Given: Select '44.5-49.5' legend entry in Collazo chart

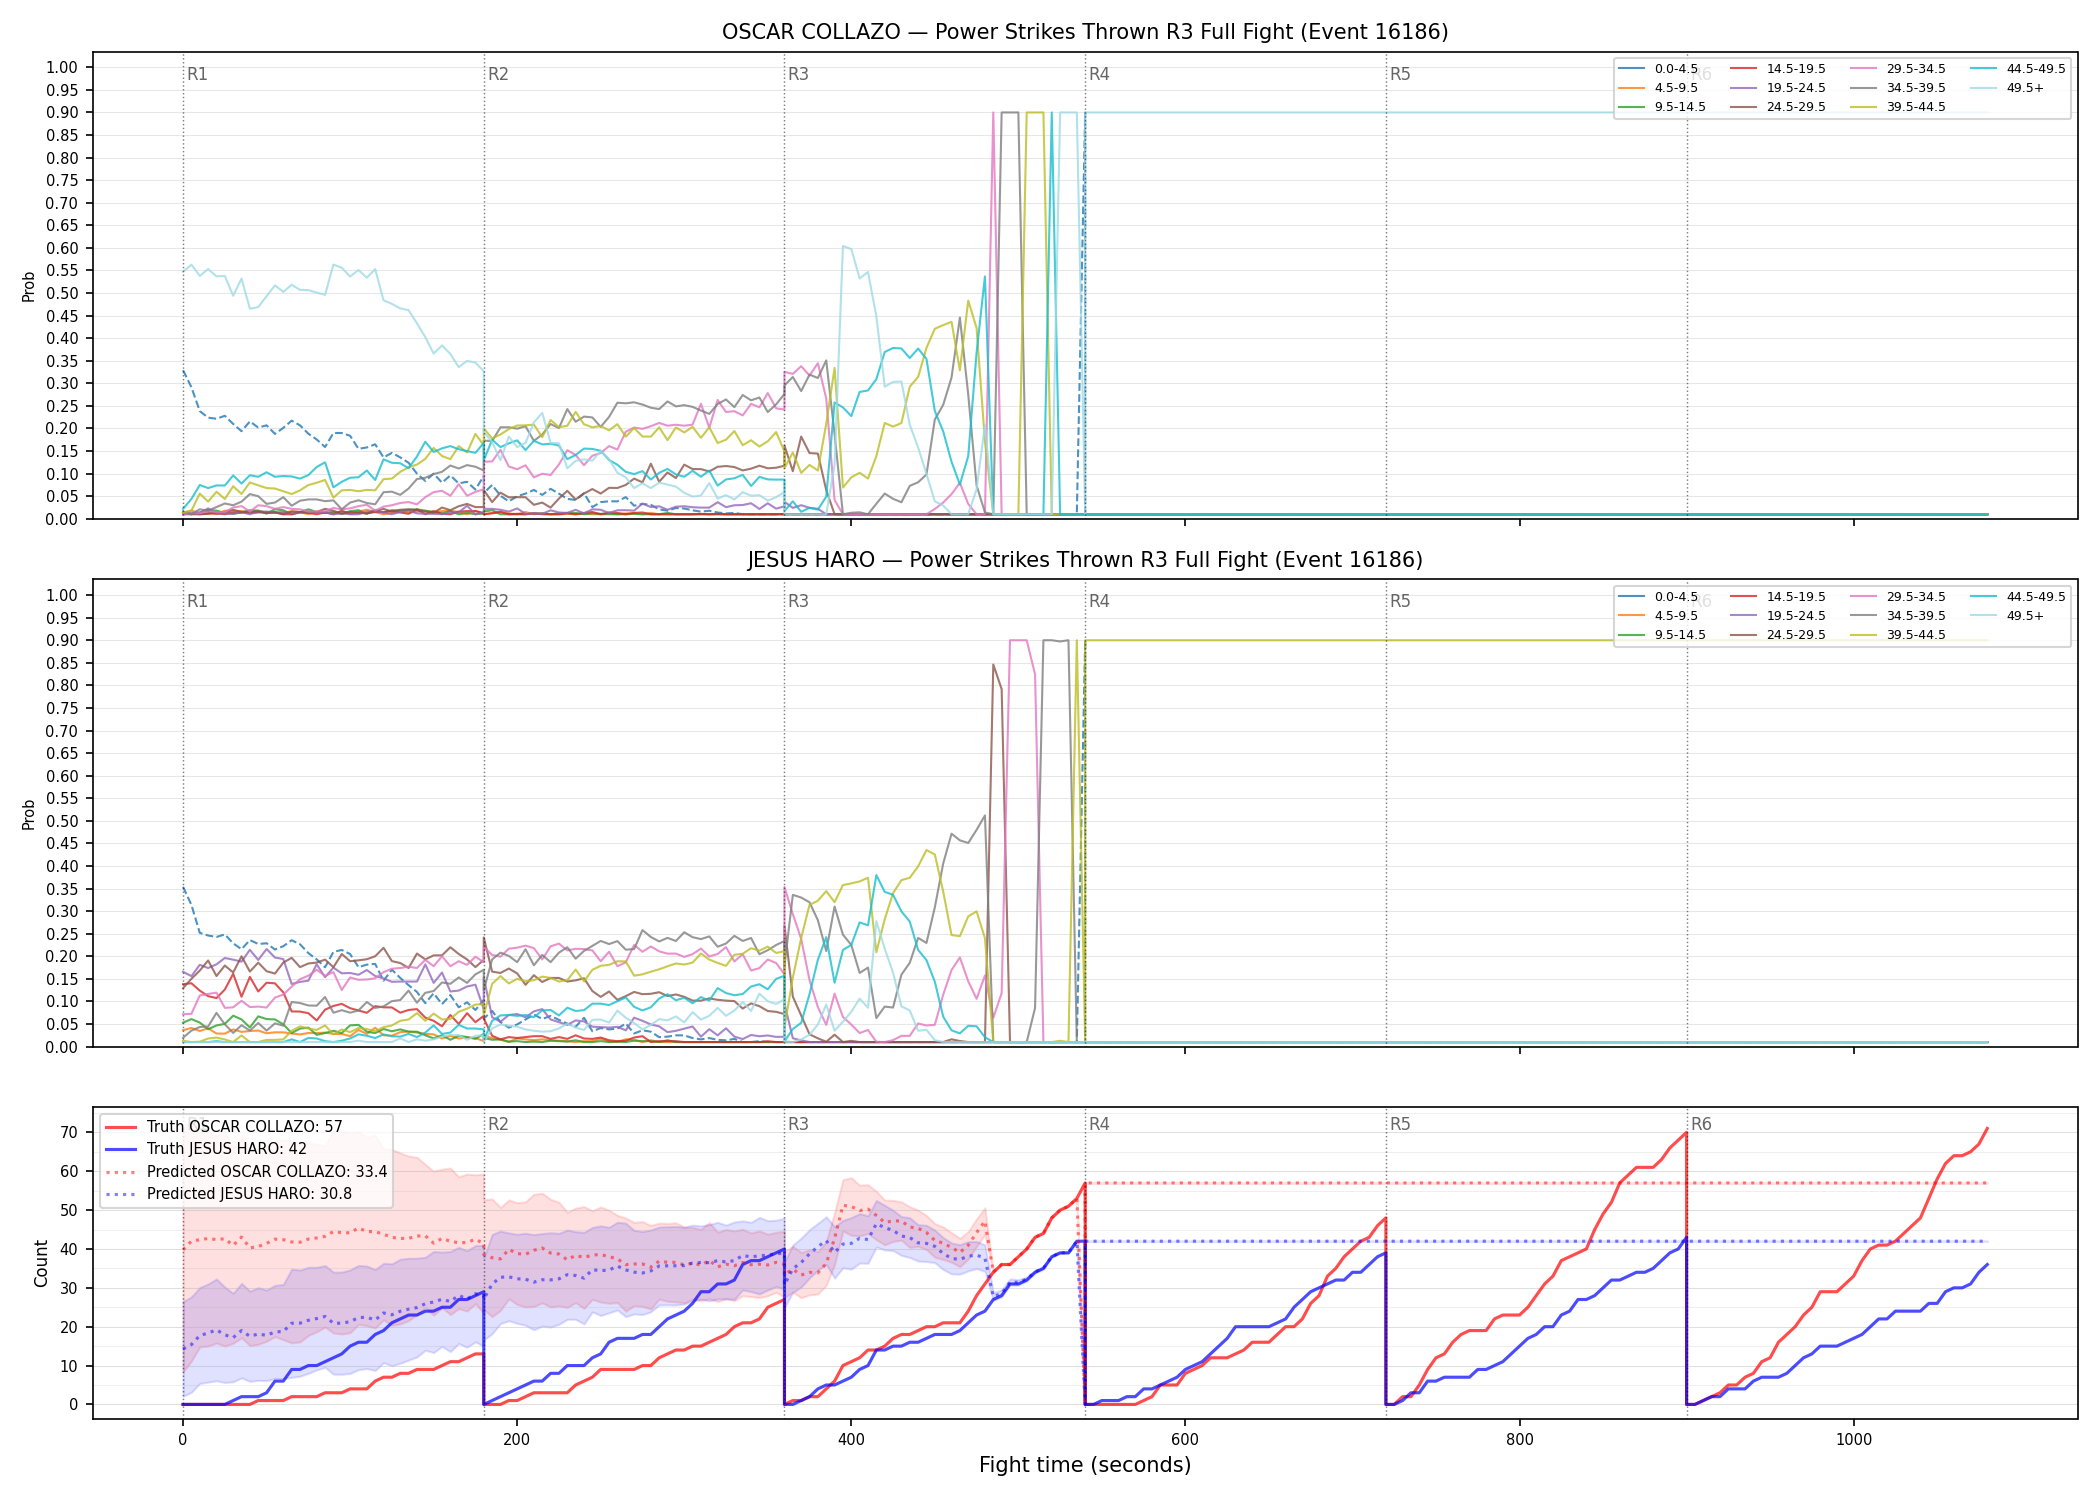Looking at the screenshot, I should click(2018, 69).
